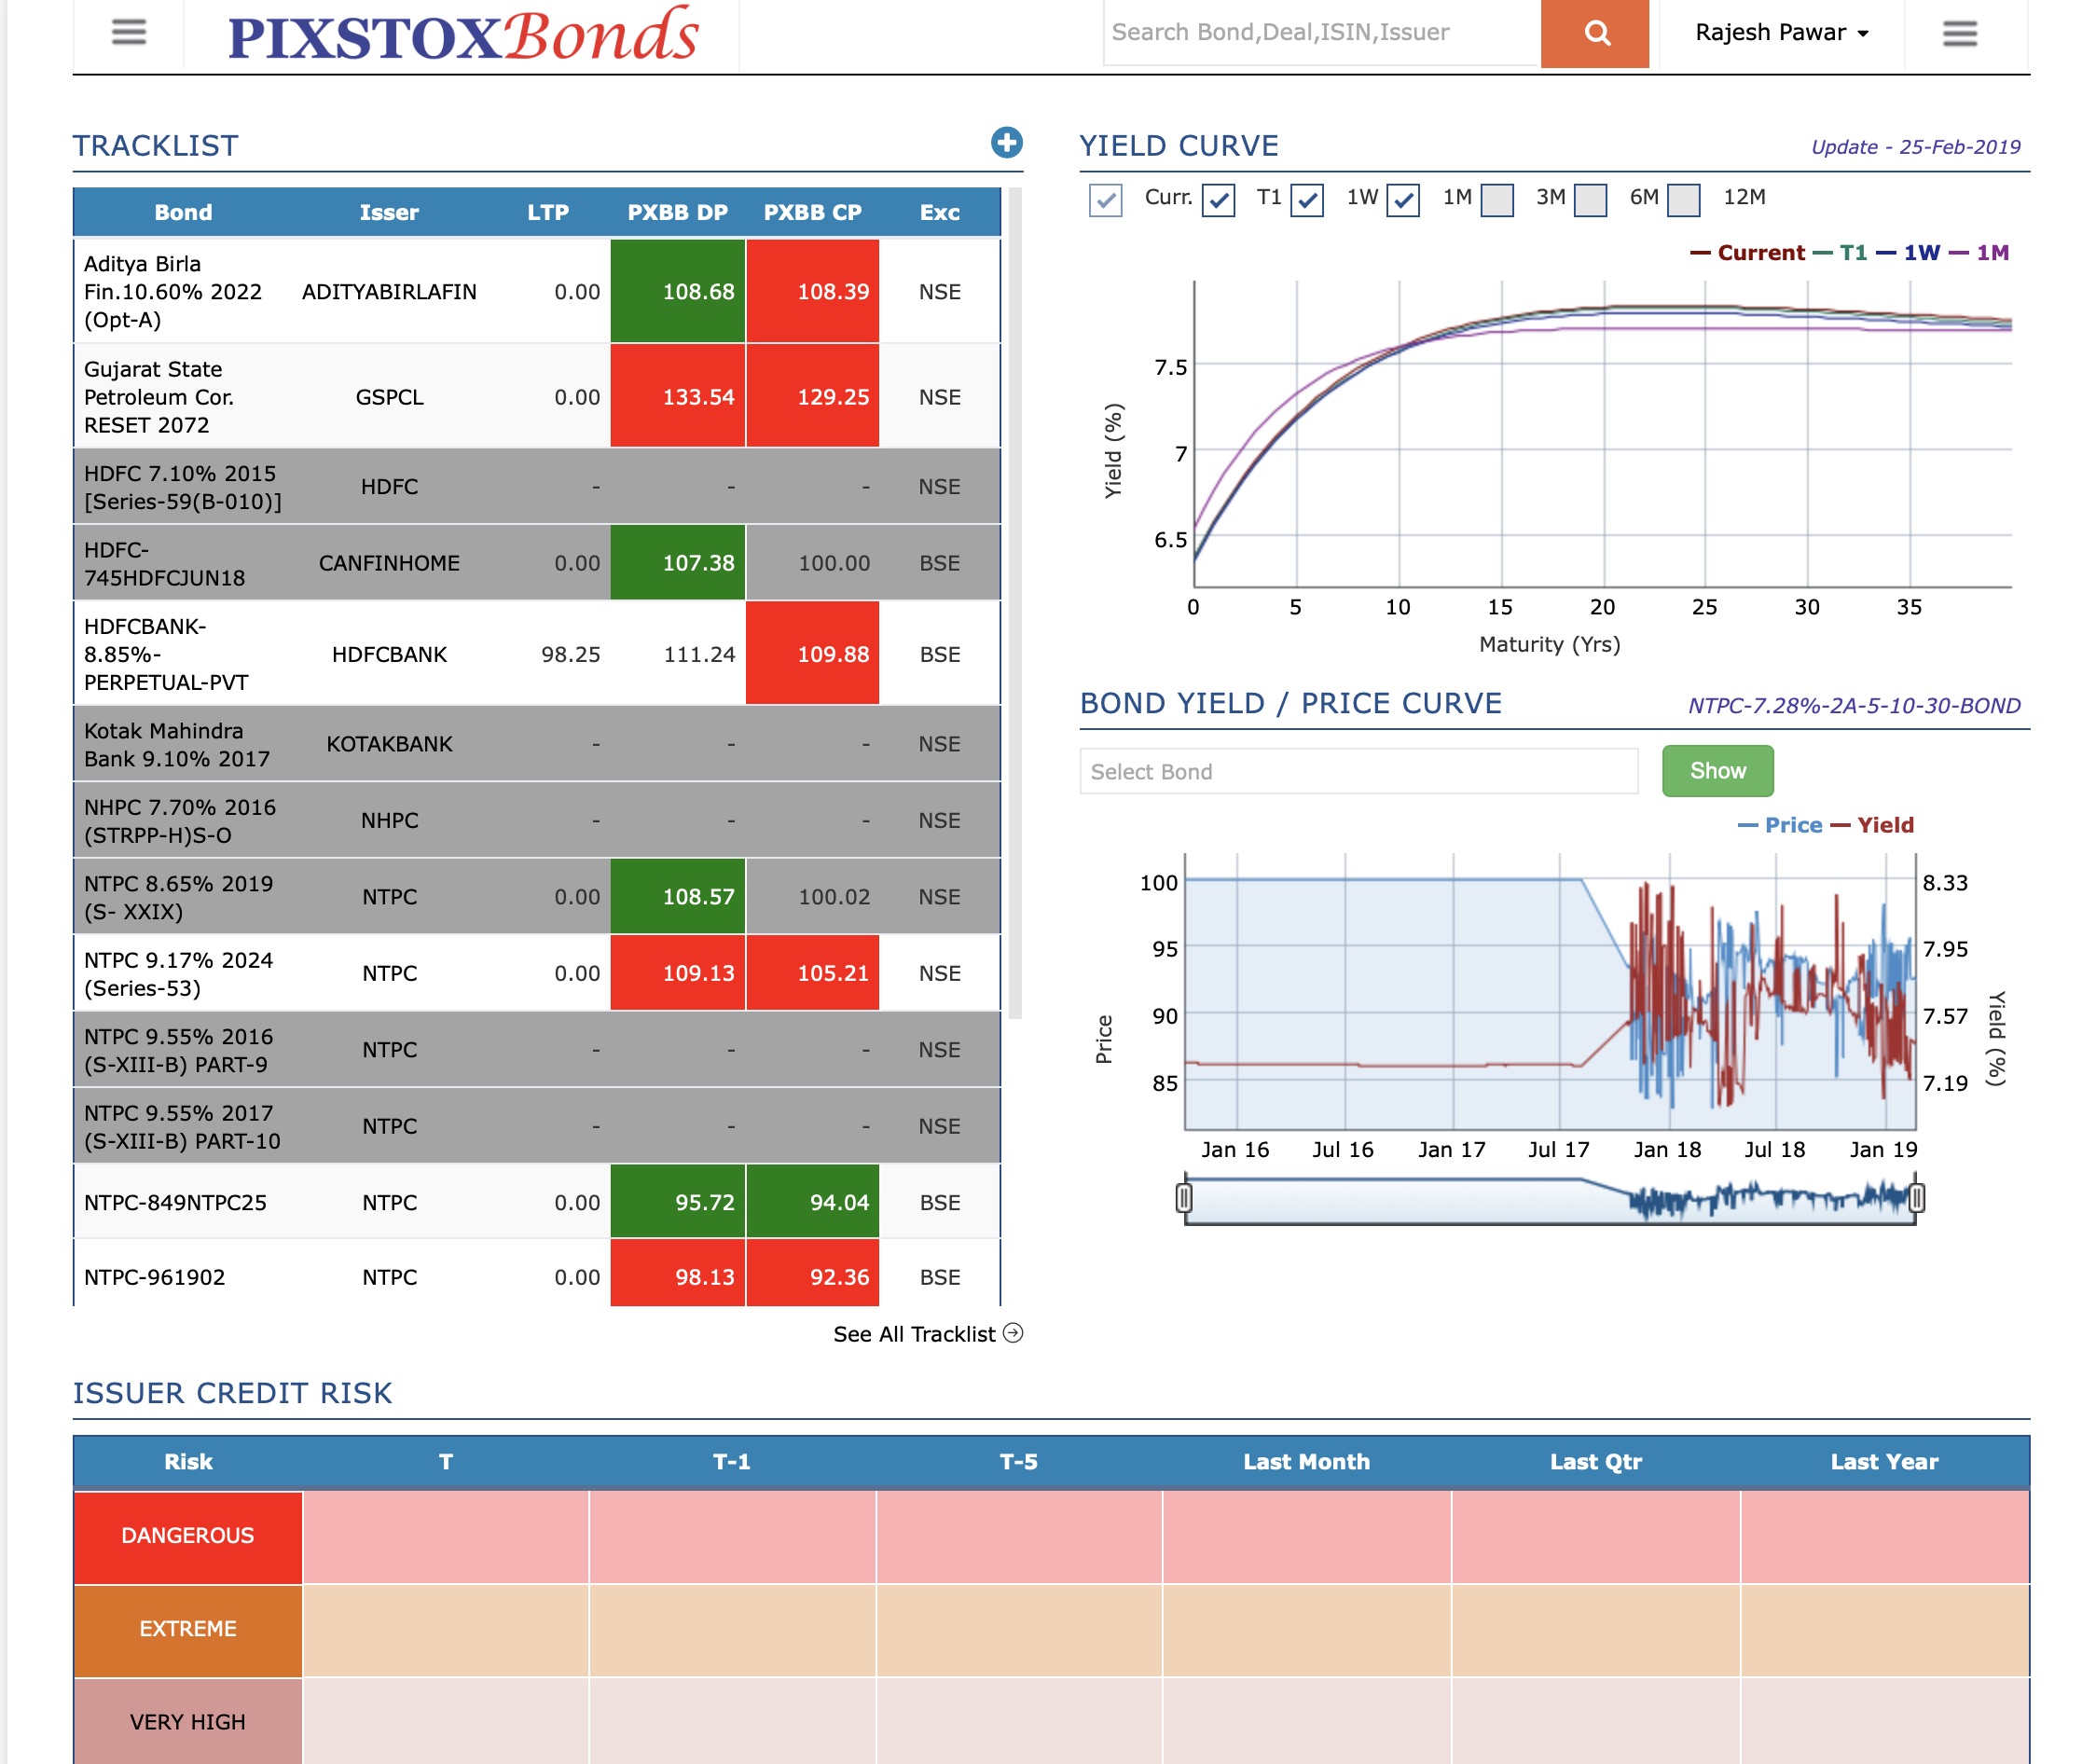The image size is (2096, 1764).
Task: Click the PIXSTOX Bonds logo
Action: 462,35
